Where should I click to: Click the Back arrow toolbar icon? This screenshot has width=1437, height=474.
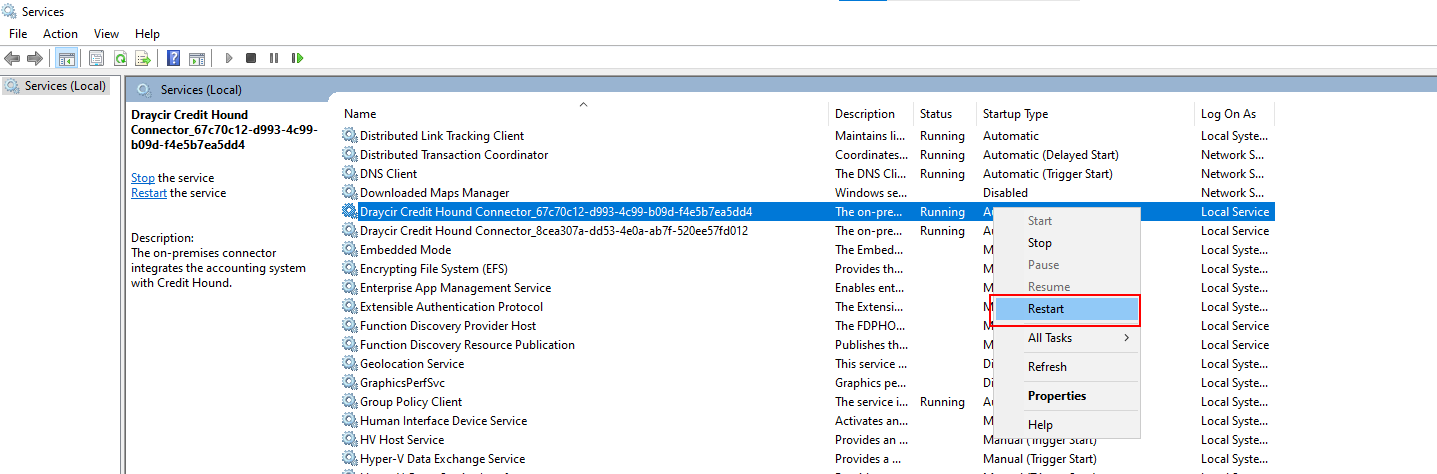(12, 59)
